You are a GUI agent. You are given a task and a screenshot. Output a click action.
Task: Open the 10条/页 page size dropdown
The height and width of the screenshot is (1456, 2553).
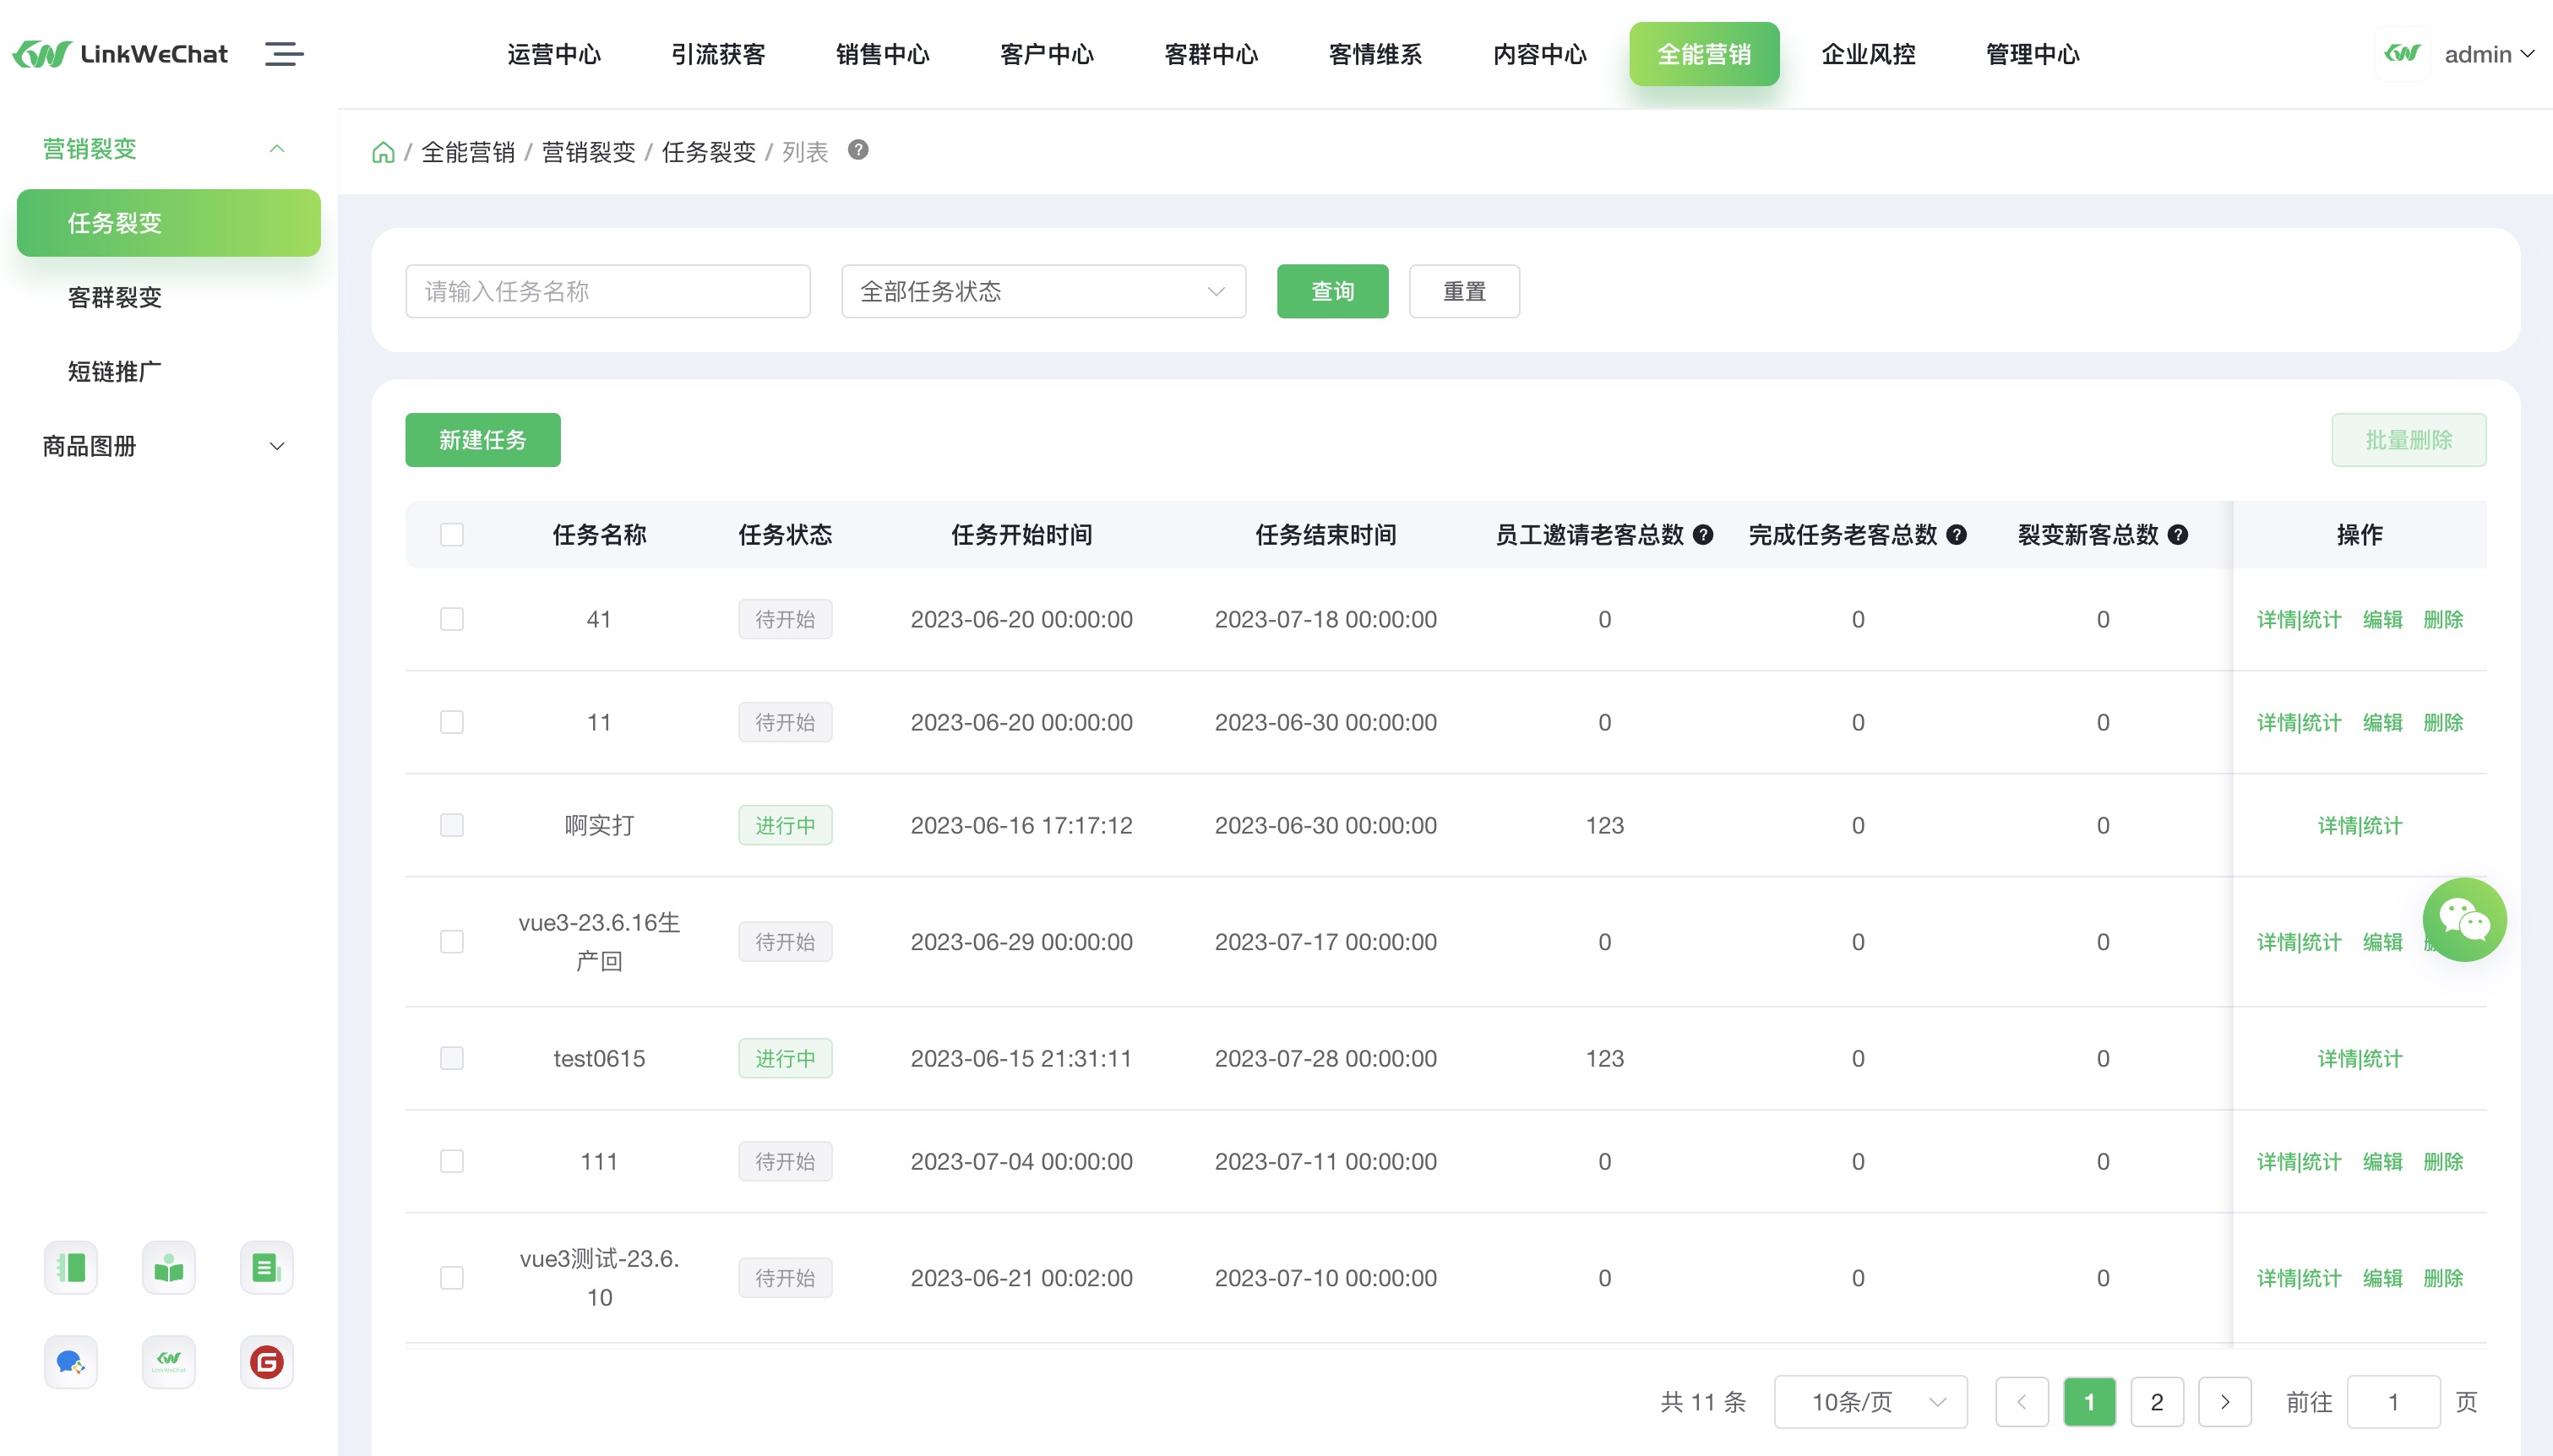[x=1870, y=1402]
